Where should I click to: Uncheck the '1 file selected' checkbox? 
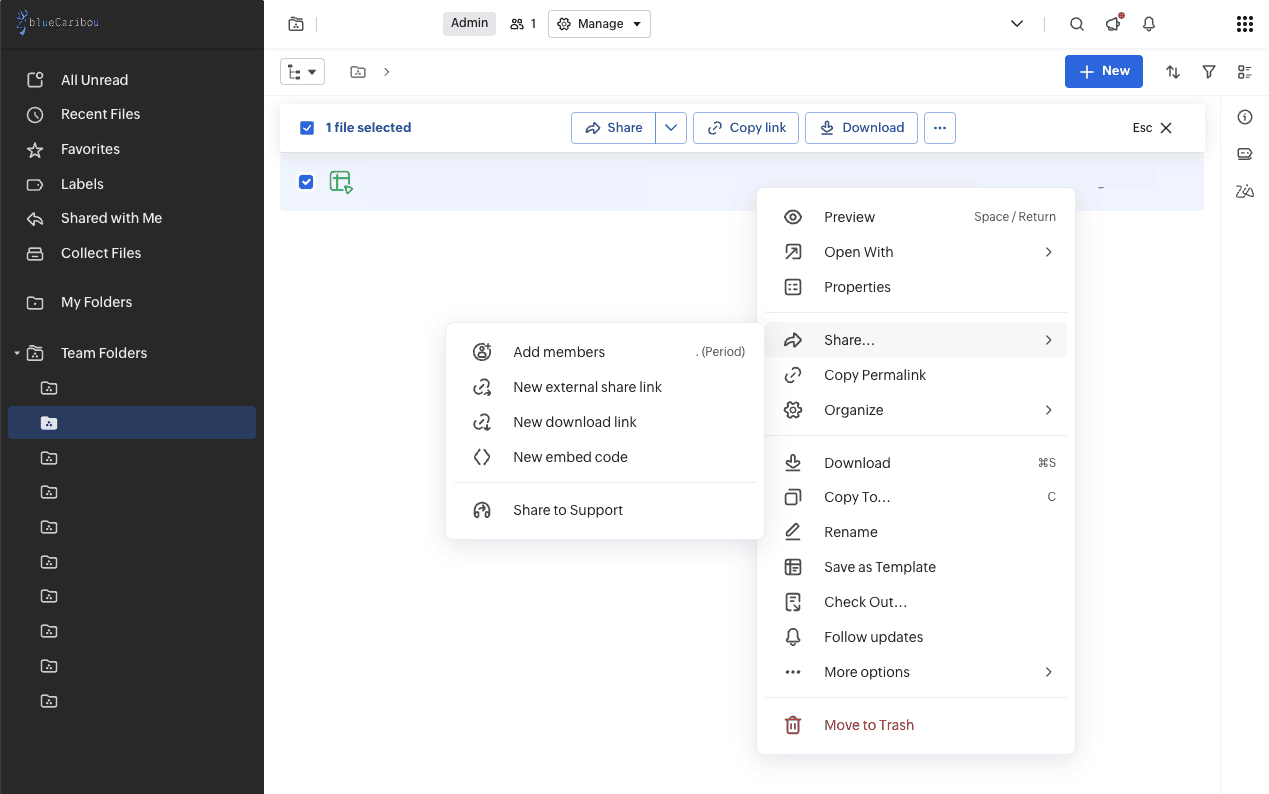[307, 128]
